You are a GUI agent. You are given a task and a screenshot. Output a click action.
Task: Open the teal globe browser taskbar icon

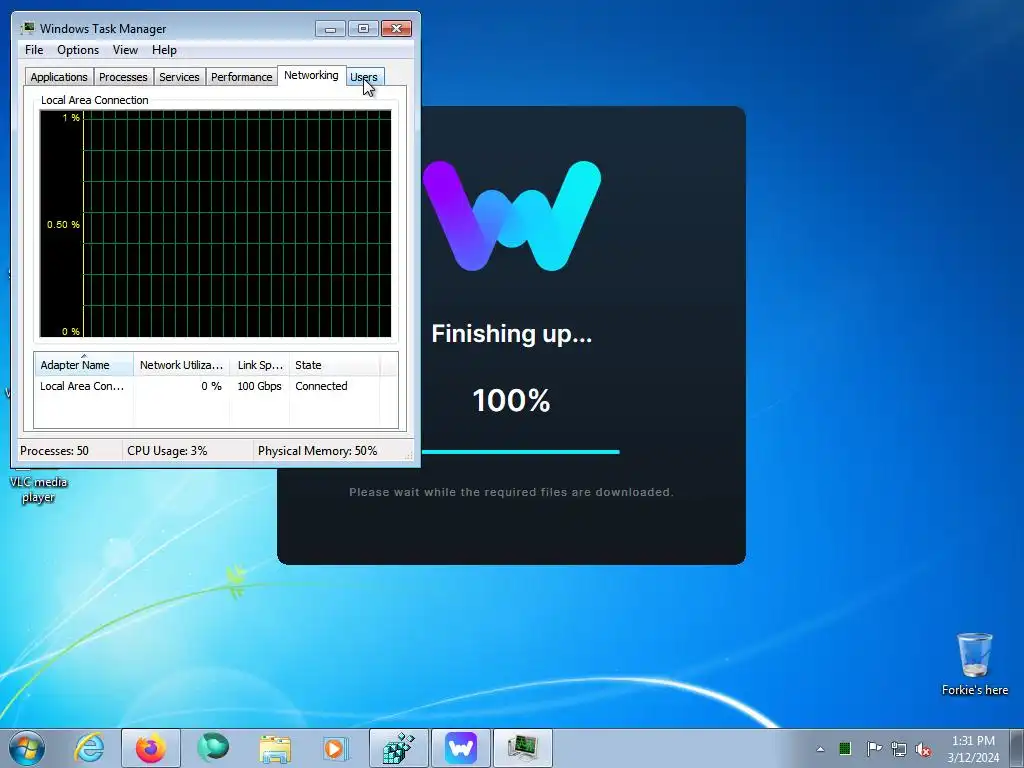tap(213, 747)
